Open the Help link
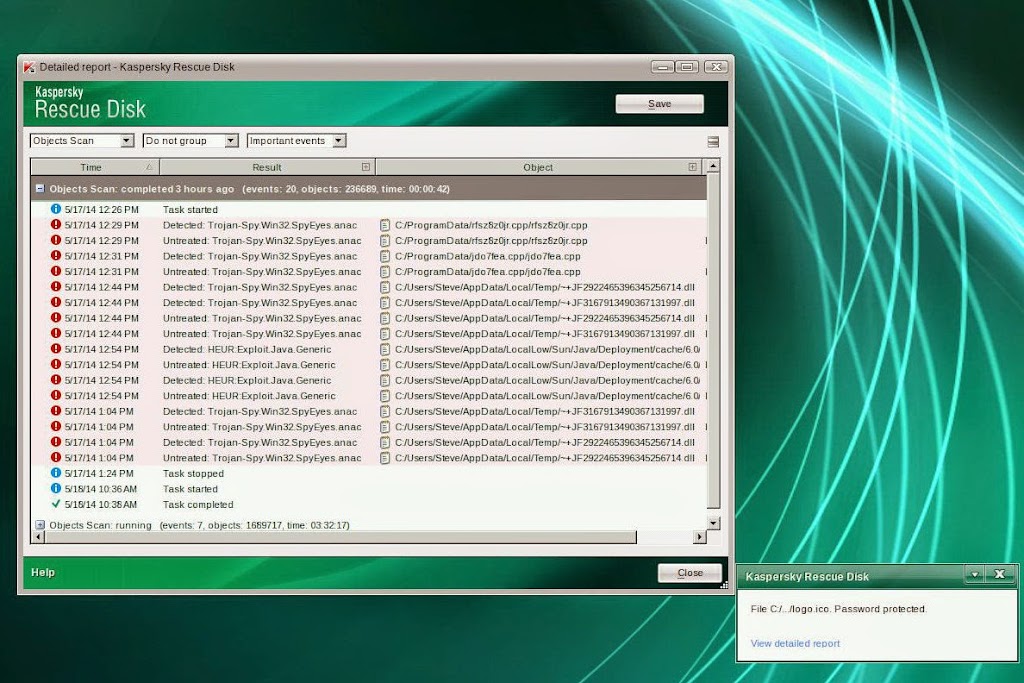The image size is (1024, 683). pos(43,572)
